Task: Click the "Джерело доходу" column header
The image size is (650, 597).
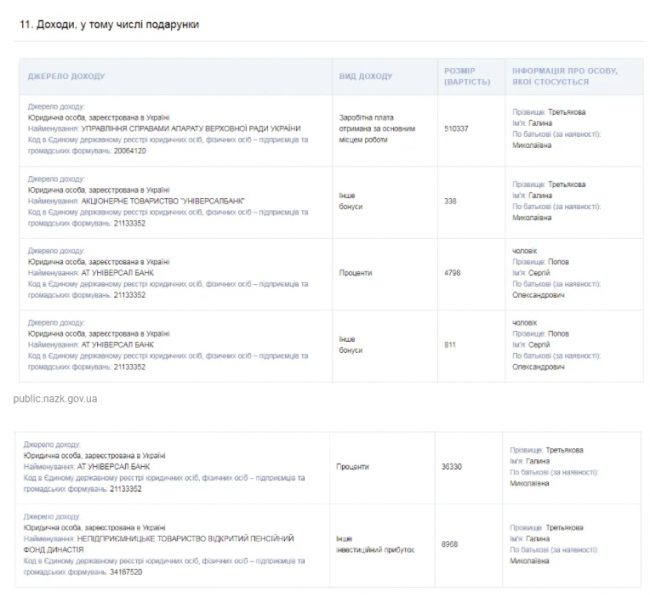Action: (x=66, y=76)
